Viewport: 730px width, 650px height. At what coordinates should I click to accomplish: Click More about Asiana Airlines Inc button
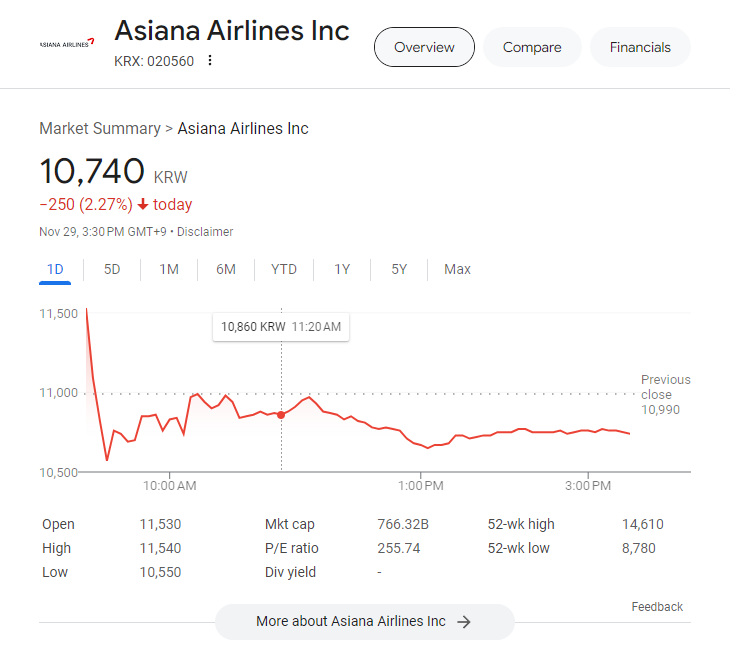click(x=364, y=622)
